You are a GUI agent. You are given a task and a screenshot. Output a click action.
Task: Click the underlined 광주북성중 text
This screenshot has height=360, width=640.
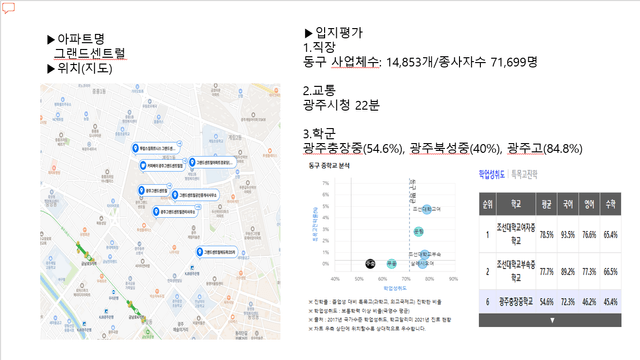tap(440, 148)
